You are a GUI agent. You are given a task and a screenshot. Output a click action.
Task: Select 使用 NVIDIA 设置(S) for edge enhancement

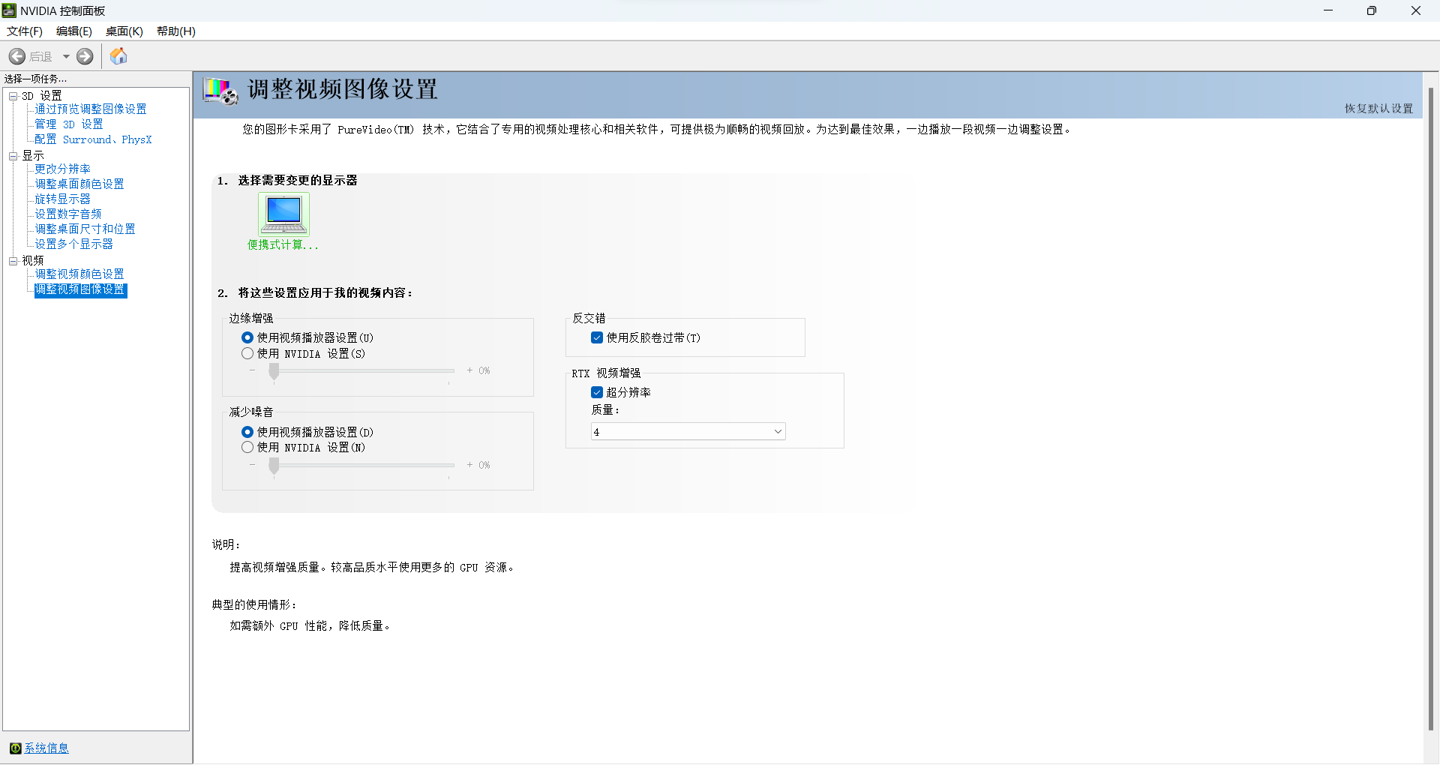247,354
